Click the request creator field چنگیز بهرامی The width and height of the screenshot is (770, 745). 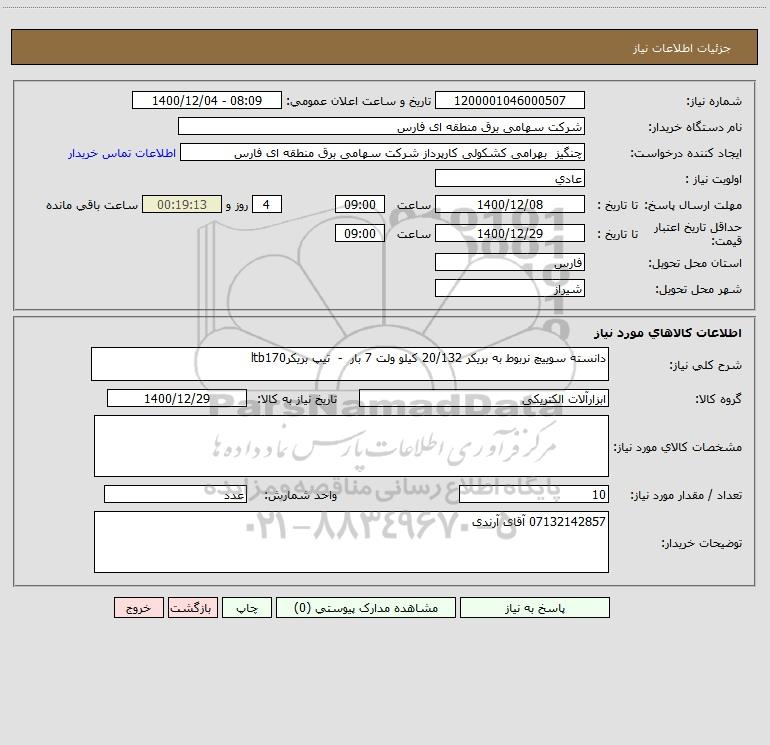[383, 152]
